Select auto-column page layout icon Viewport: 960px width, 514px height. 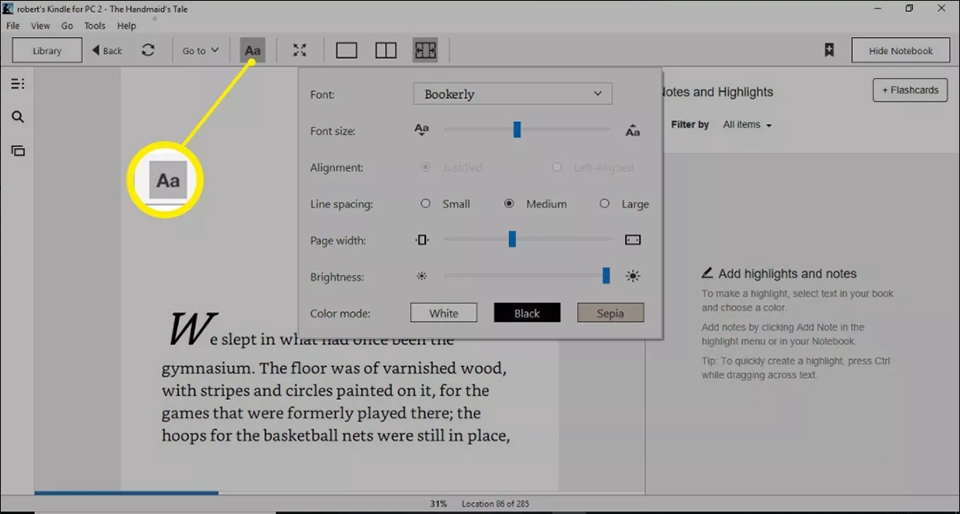pos(426,50)
